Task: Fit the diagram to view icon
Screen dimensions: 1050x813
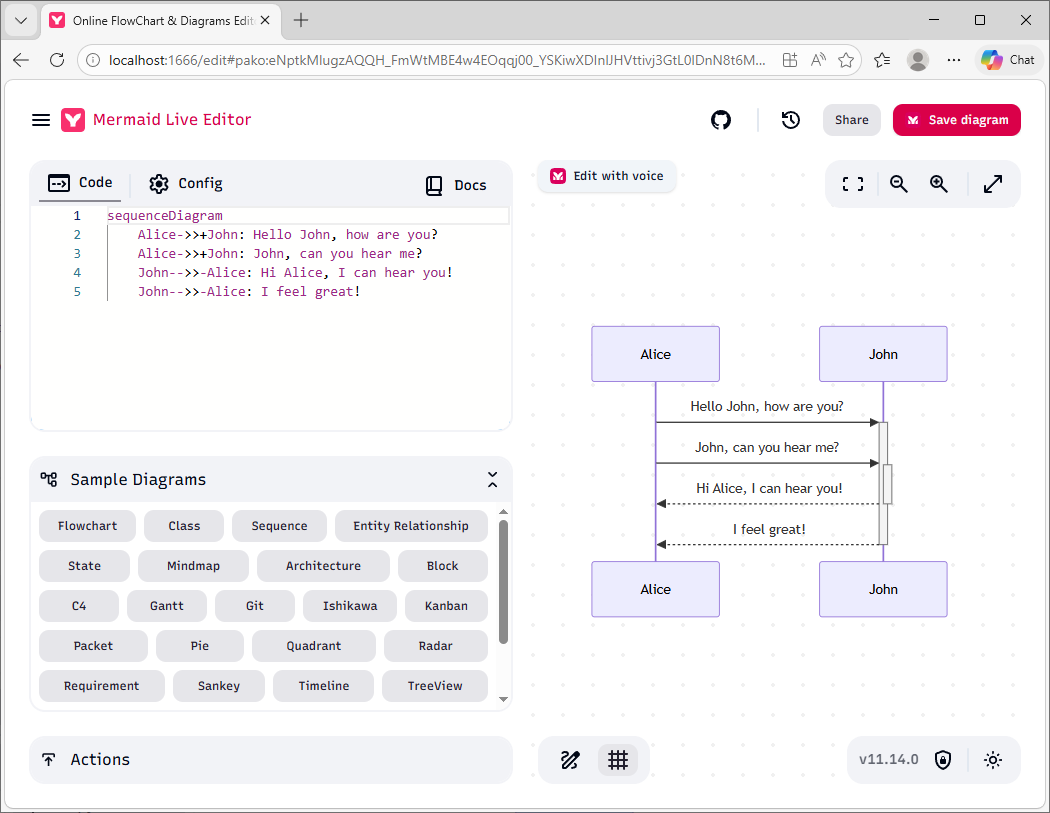Action: (x=852, y=184)
